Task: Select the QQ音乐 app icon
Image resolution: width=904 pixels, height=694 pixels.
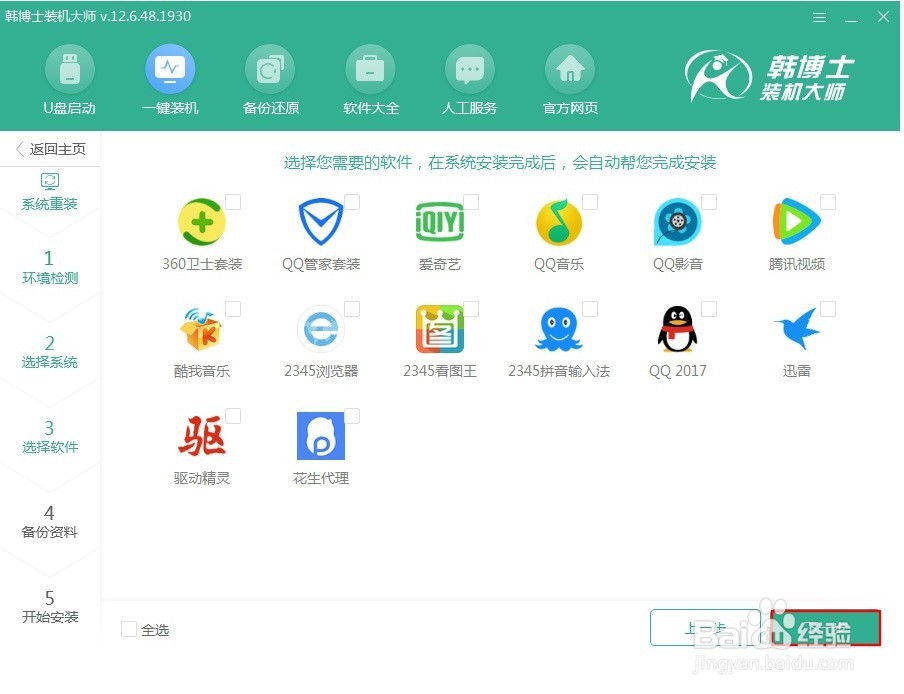Action: [559, 222]
